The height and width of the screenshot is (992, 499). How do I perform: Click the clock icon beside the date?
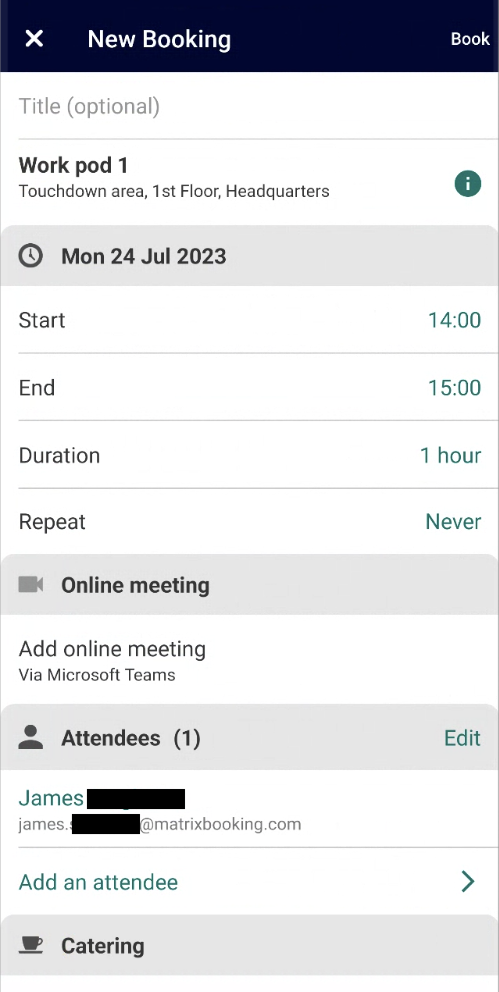click(x=30, y=256)
